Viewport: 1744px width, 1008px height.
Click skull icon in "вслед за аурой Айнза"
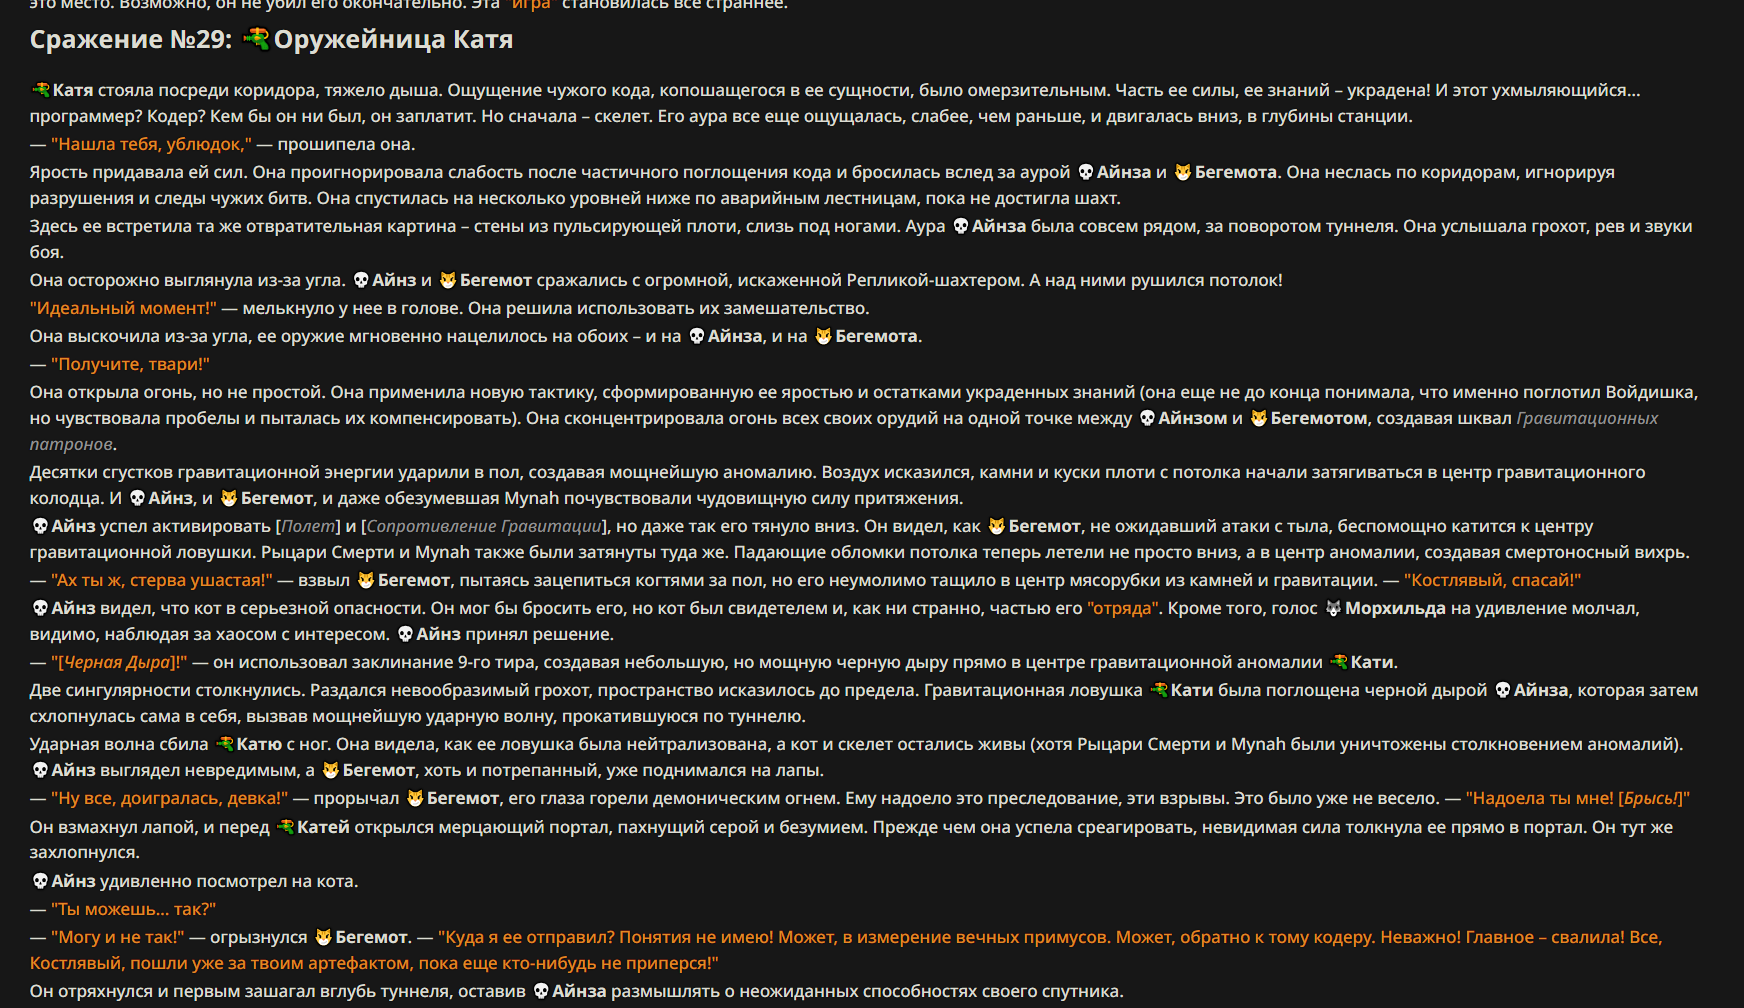coord(1085,172)
